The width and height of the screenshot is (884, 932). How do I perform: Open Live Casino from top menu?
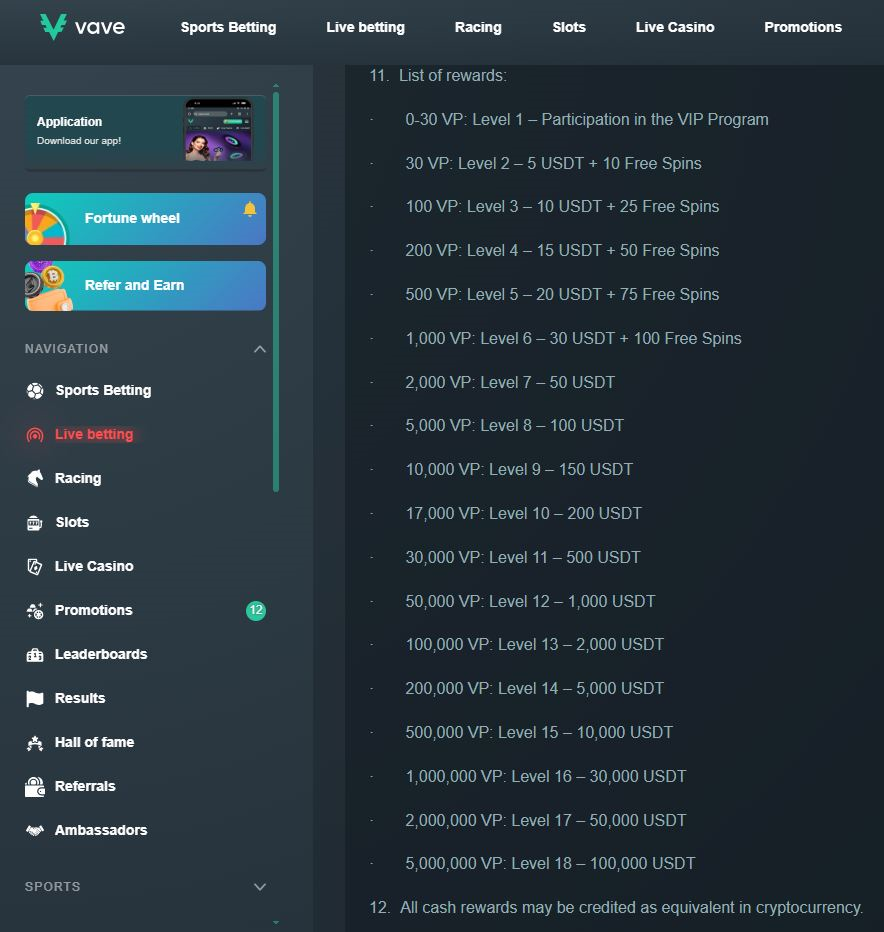674,27
